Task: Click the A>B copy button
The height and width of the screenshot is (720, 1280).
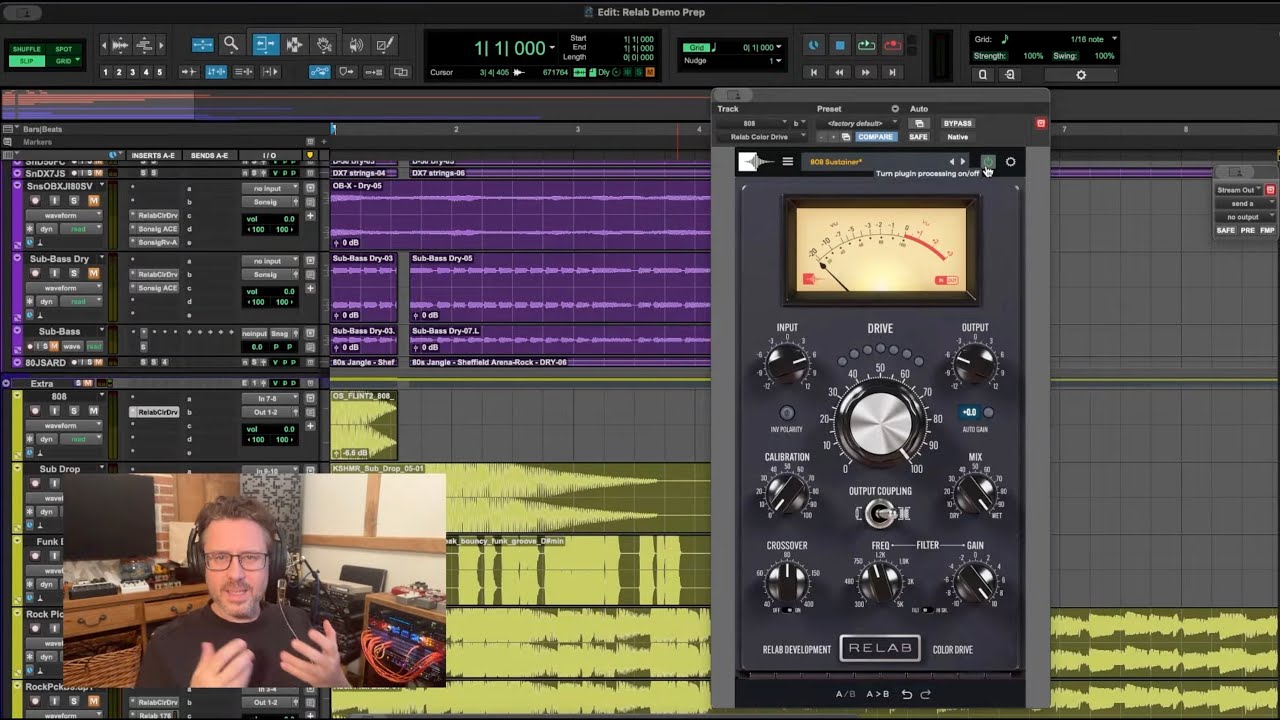Action: click(877, 694)
